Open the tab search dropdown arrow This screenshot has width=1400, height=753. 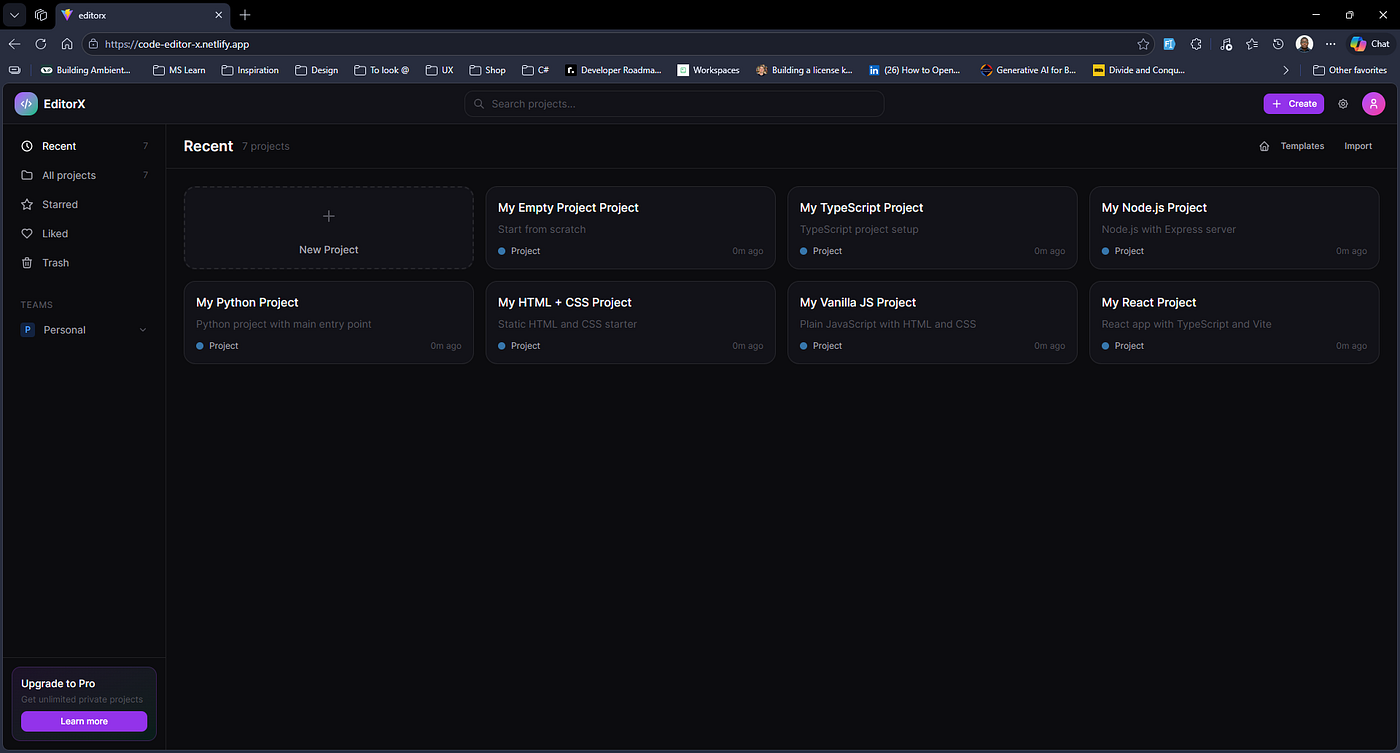14,15
